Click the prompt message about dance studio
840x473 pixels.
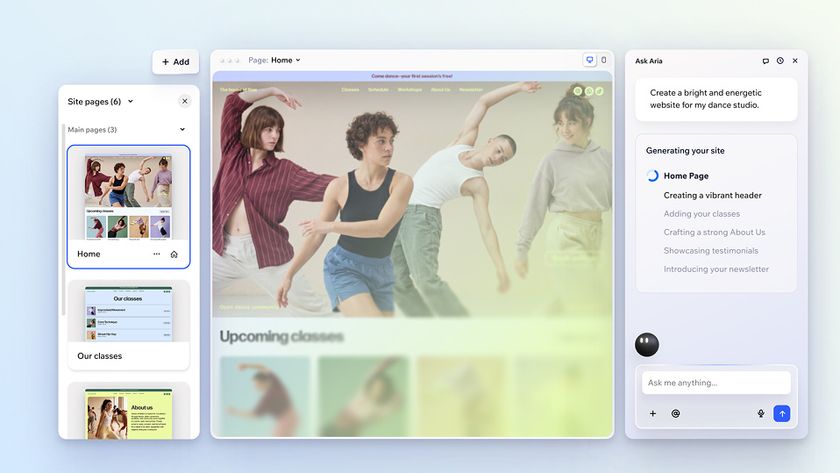click(716, 99)
